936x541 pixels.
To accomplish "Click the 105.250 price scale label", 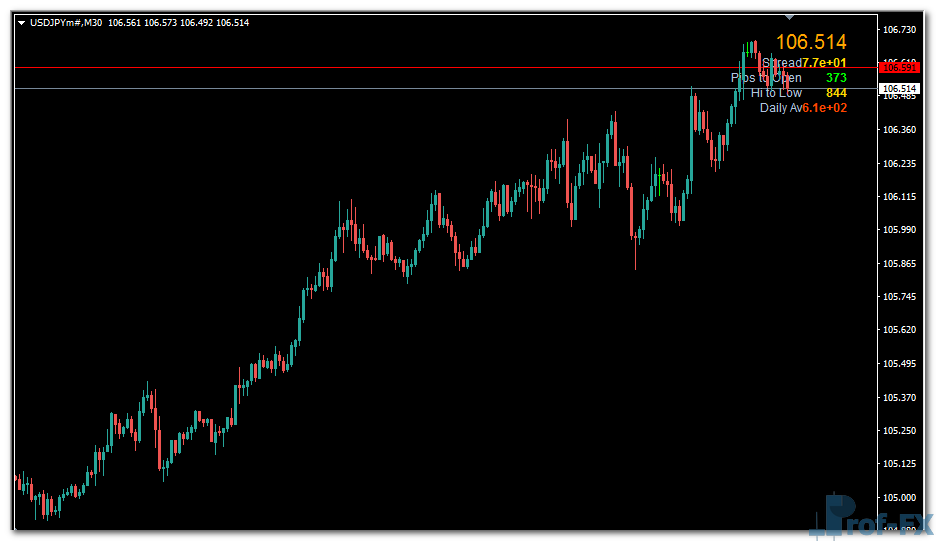I will (900, 431).
